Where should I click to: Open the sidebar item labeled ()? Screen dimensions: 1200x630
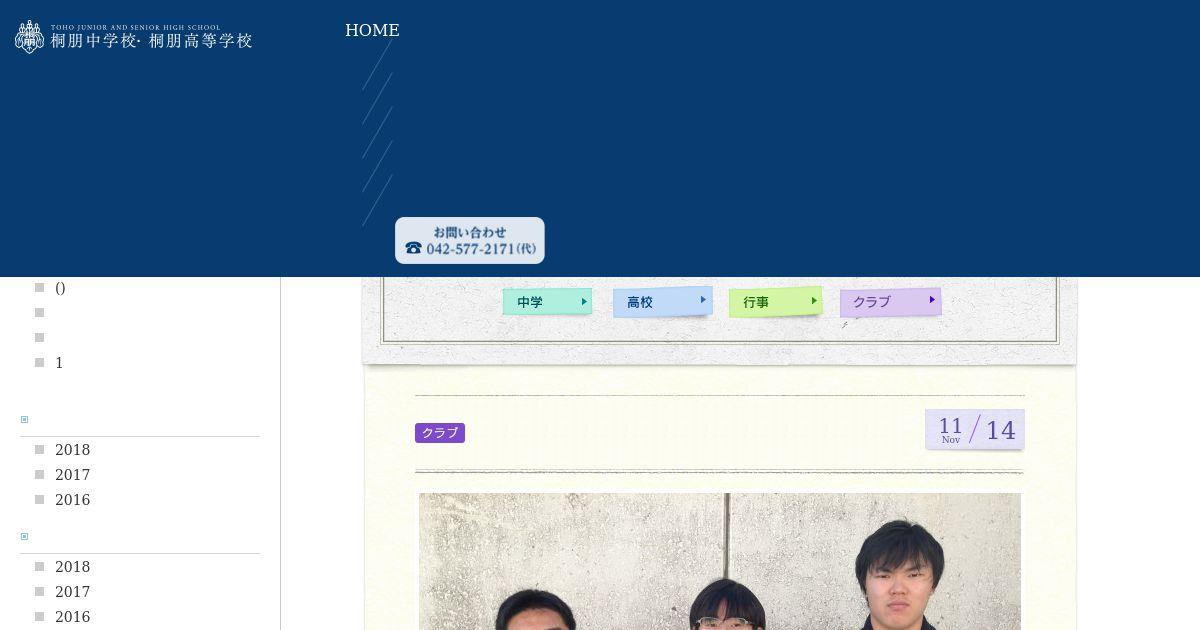coord(60,288)
